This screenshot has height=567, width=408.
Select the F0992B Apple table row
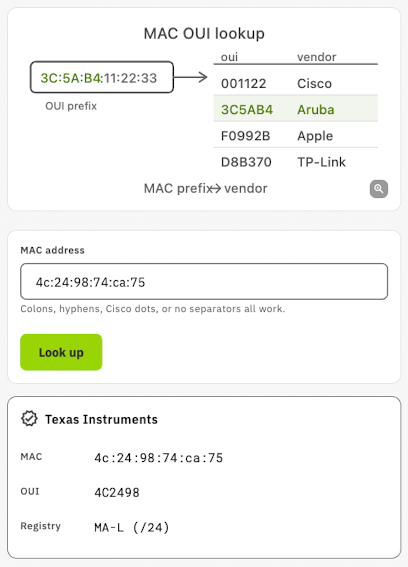(296, 135)
